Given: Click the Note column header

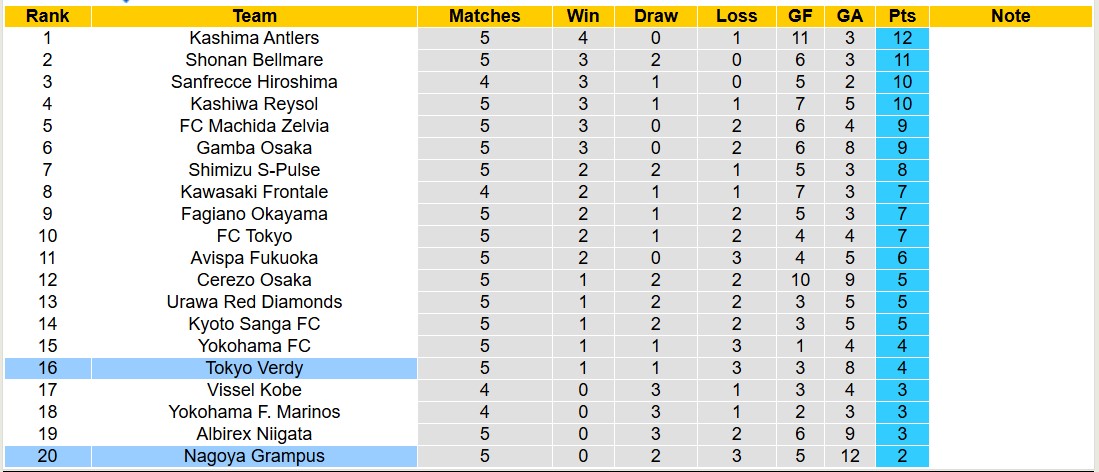Looking at the screenshot, I should [1011, 16].
